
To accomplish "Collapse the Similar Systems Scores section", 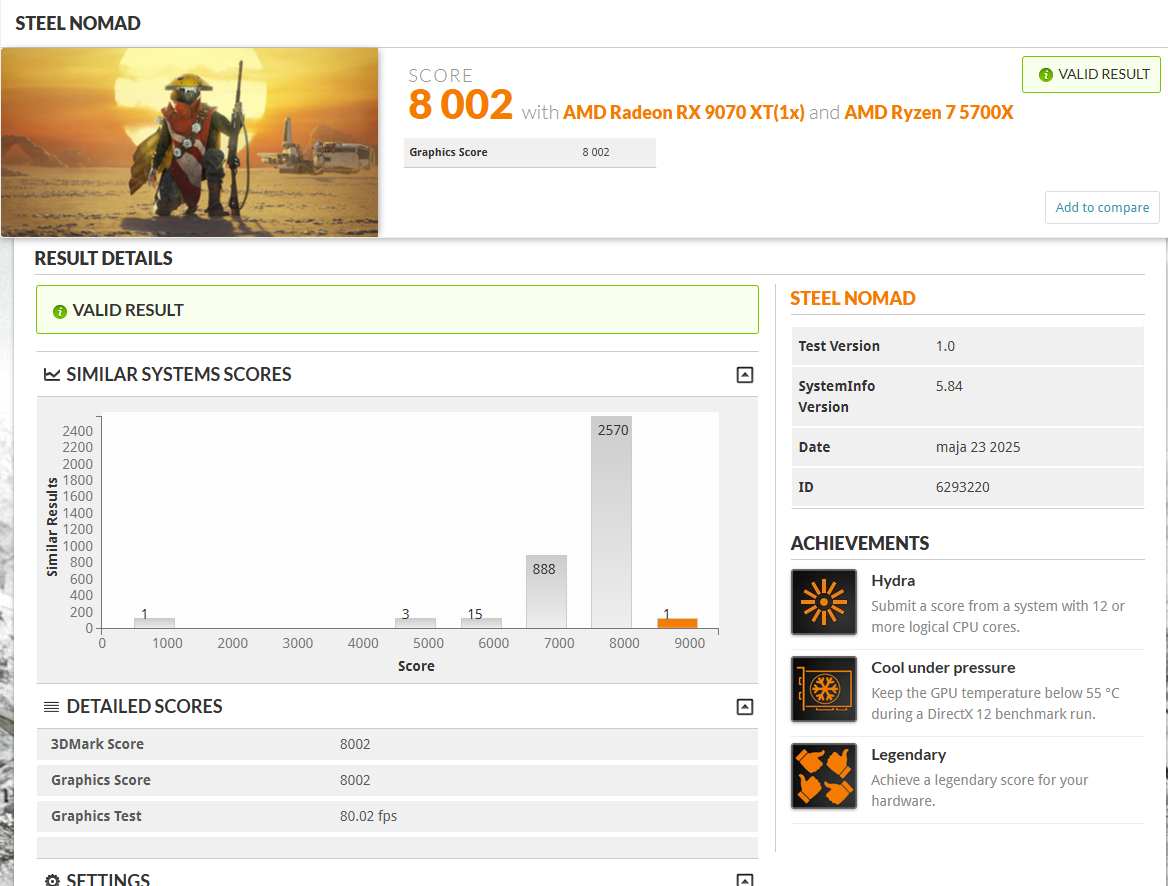I will (745, 375).
